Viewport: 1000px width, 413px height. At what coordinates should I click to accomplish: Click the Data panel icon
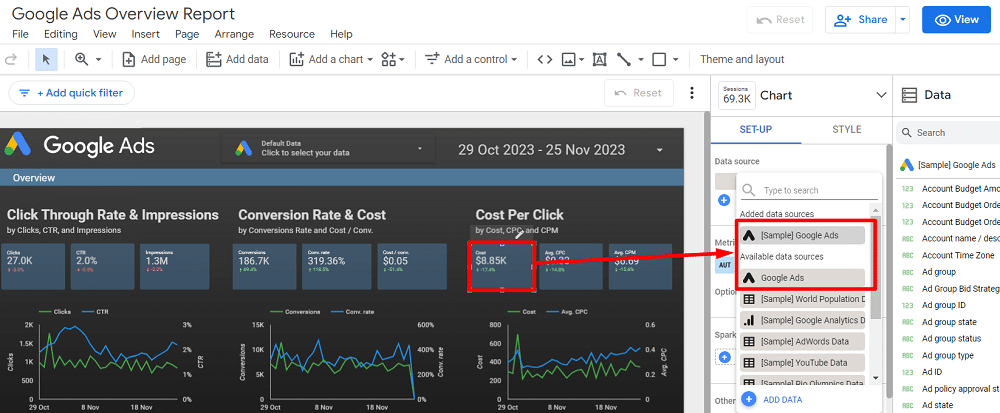tap(908, 95)
